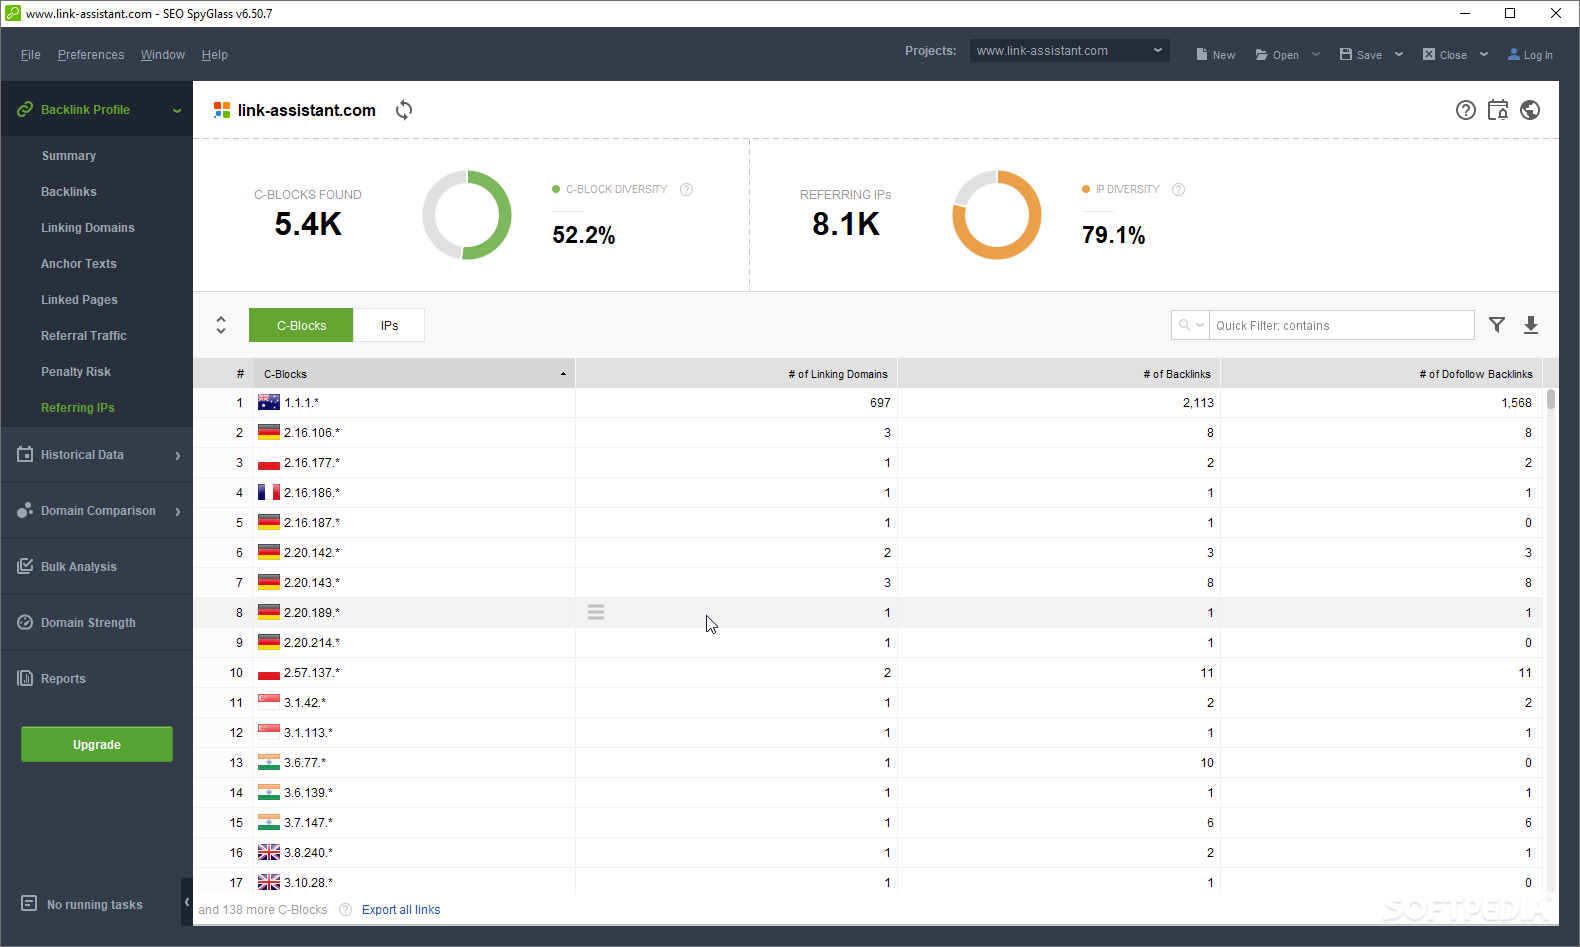Viewport: 1580px width, 947px height.
Task: Open the advanced filter funnel icon
Action: tap(1497, 325)
